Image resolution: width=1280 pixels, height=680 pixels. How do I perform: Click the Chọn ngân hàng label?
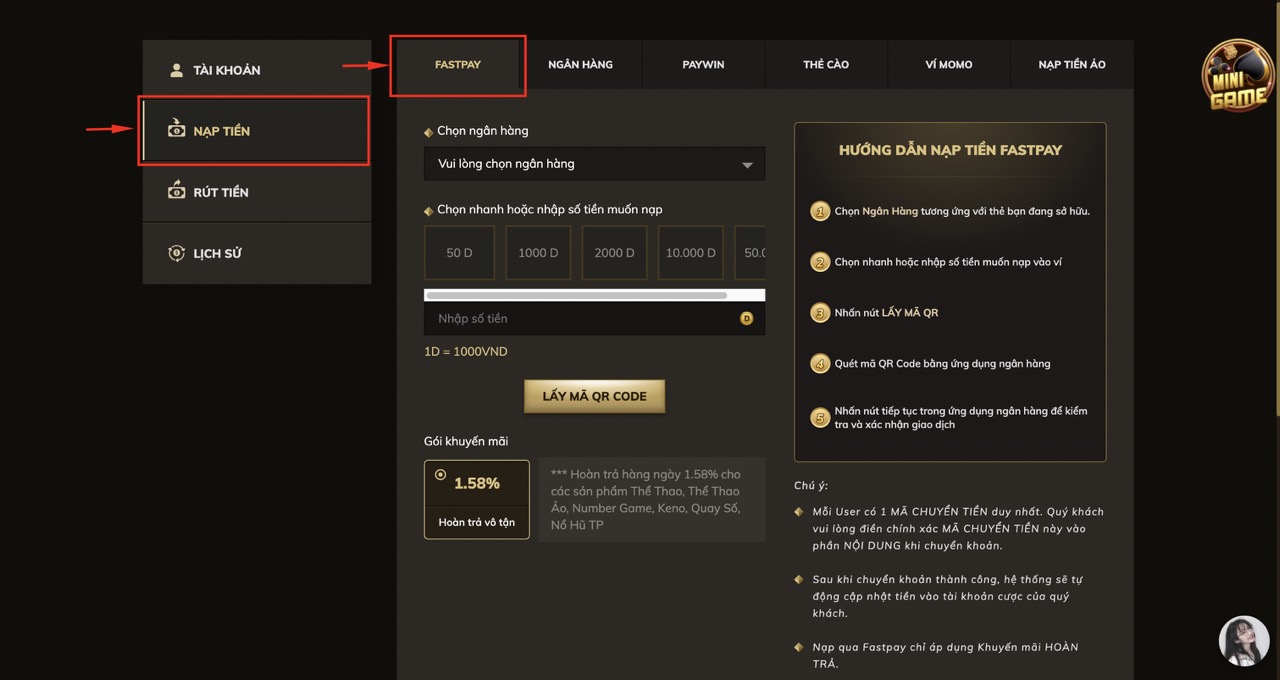point(482,131)
